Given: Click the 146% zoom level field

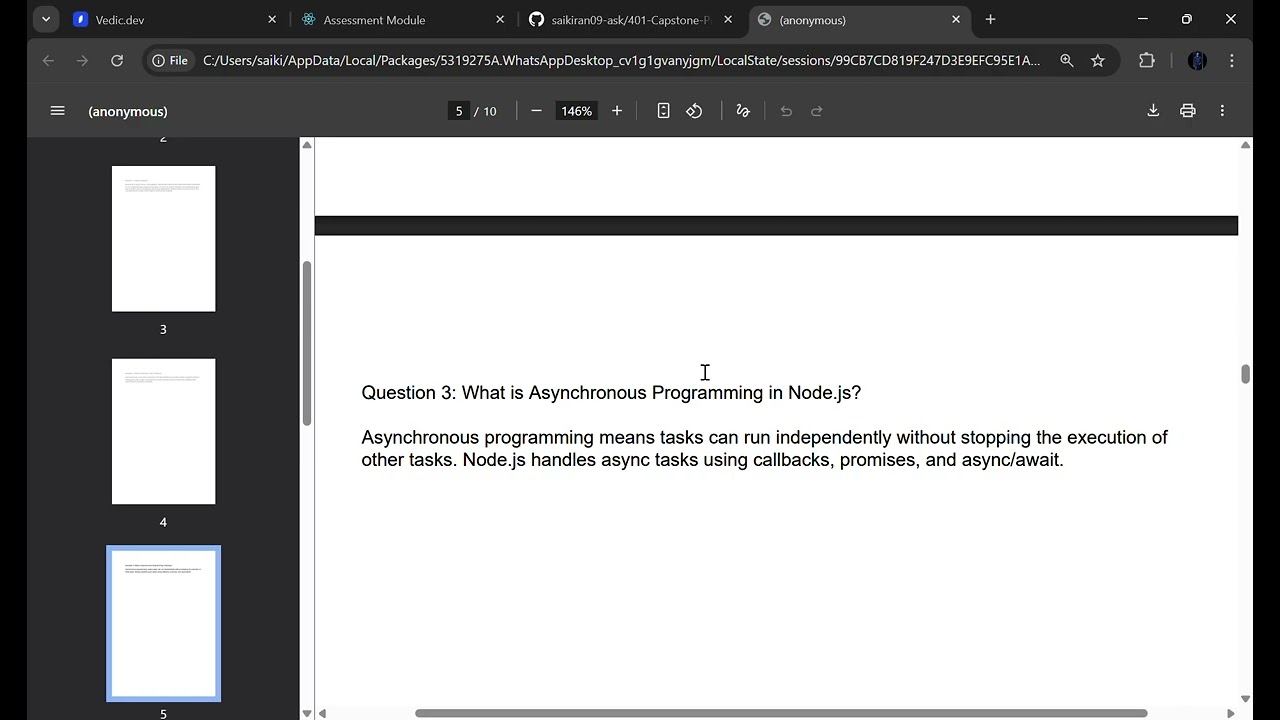Looking at the screenshot, I should coord(576,111).
